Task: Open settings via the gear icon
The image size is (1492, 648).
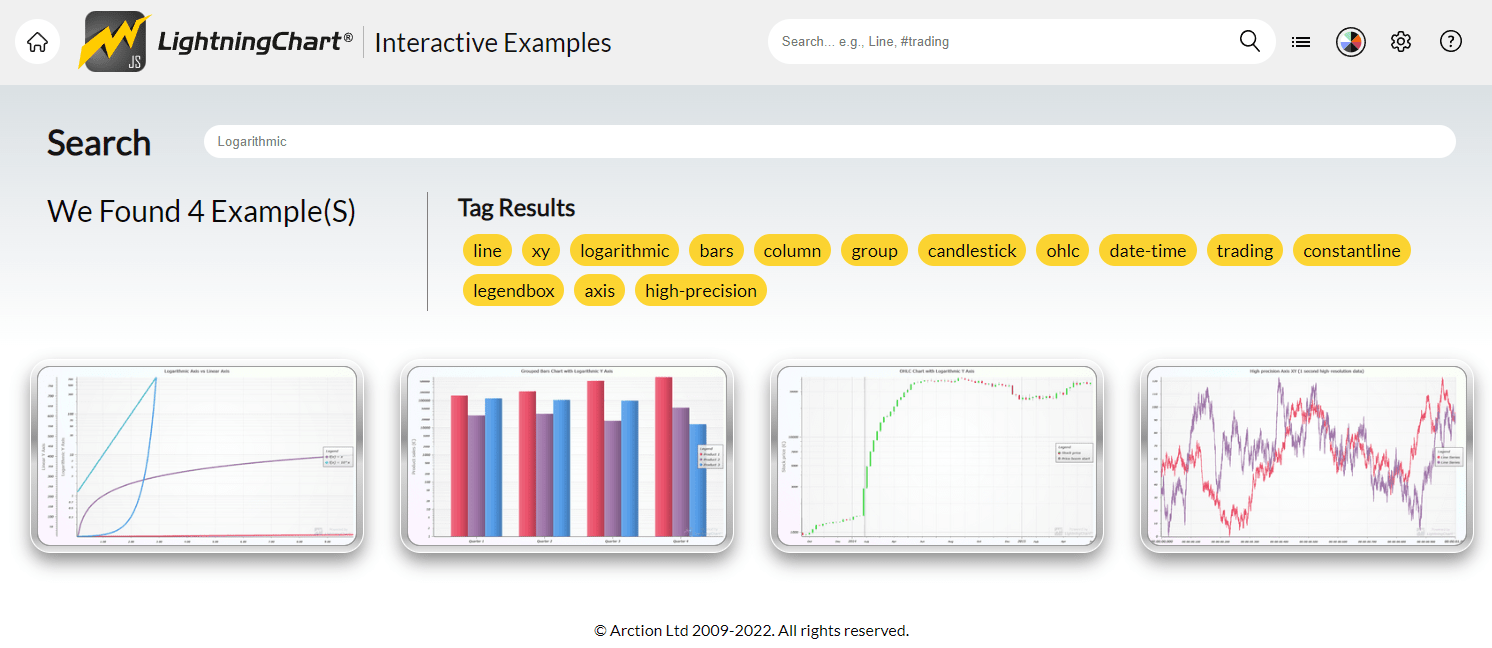Action: [1400, 41]
